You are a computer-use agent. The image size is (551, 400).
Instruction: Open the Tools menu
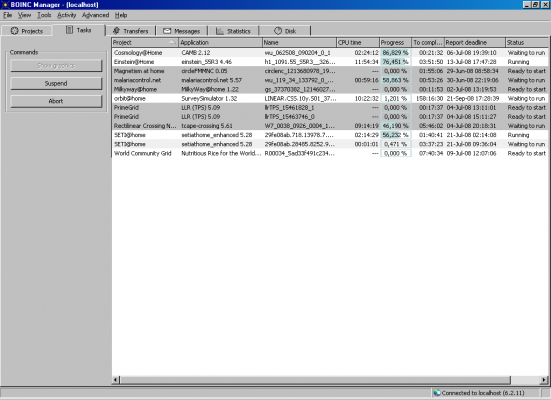click(44, 15)
